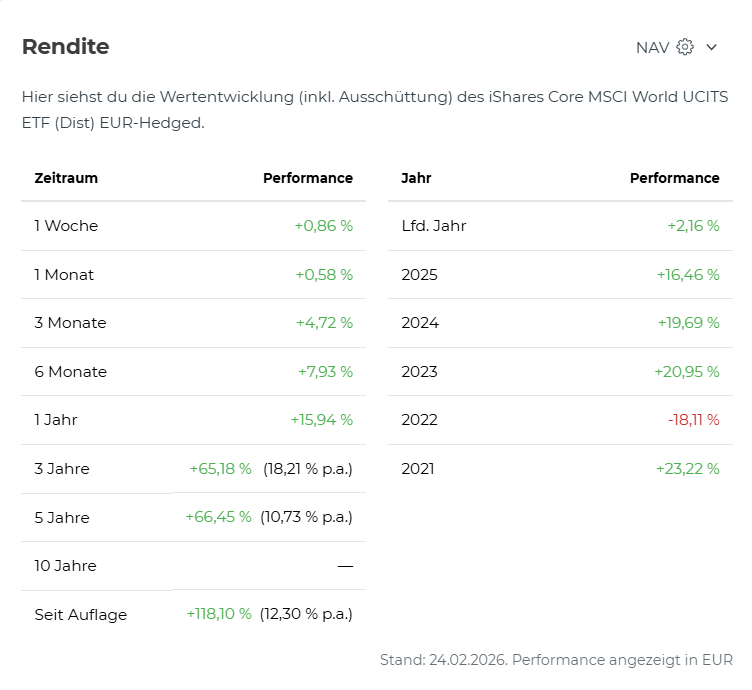Select the 3 Monate row label
Image resolution: width=752 pixels, height=690 pixels.
(70, 323)
